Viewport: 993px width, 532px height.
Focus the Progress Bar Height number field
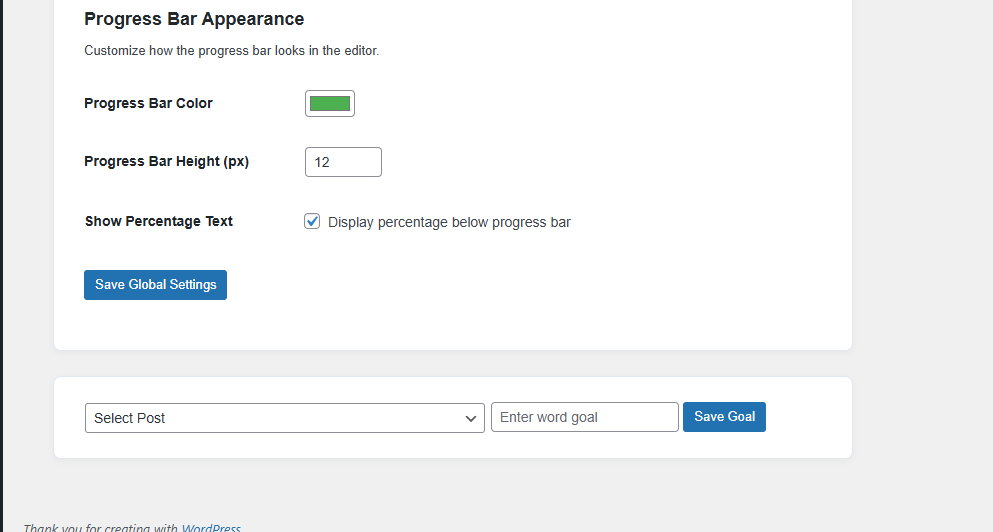click(x=343, y=162)
